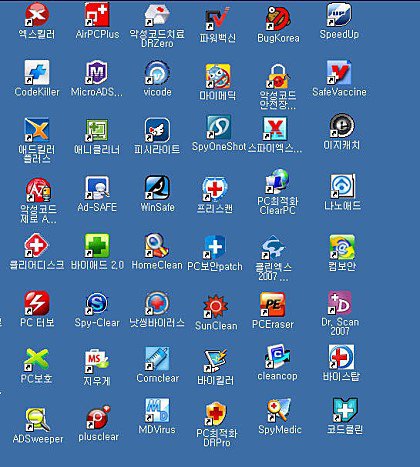Open the SpyOneShot shortcut
Image resolution: width=420 pixels, height=467 pixels.
pos(218,127)
